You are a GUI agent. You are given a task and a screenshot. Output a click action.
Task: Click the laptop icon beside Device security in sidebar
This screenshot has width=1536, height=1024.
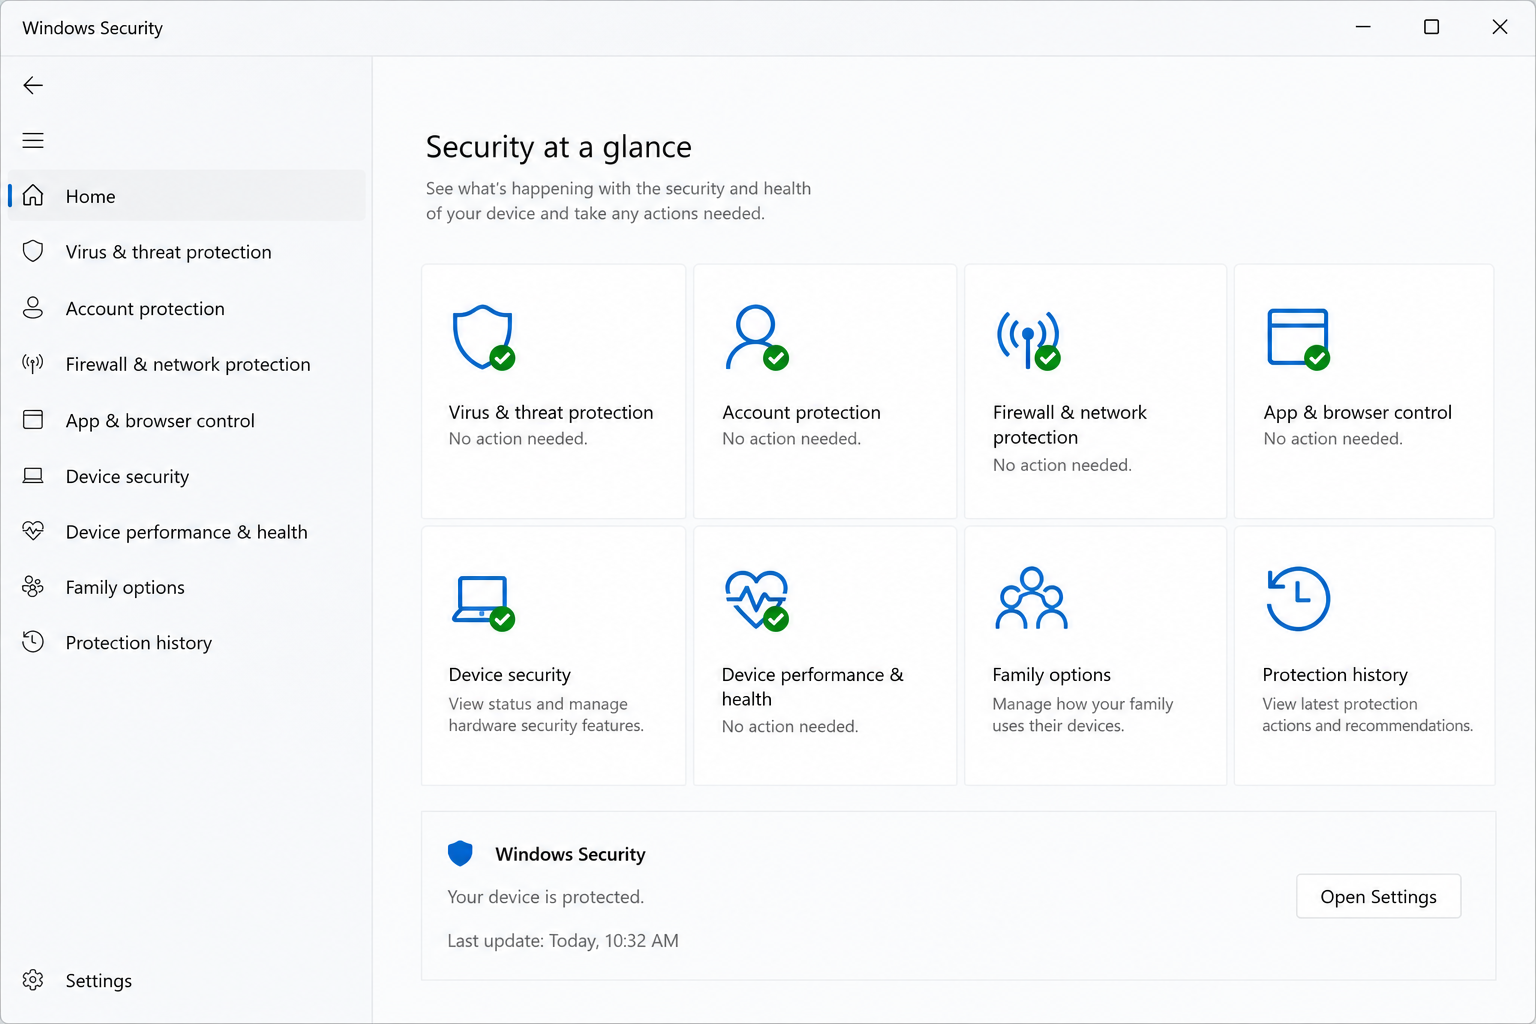[x=33, y=476]
